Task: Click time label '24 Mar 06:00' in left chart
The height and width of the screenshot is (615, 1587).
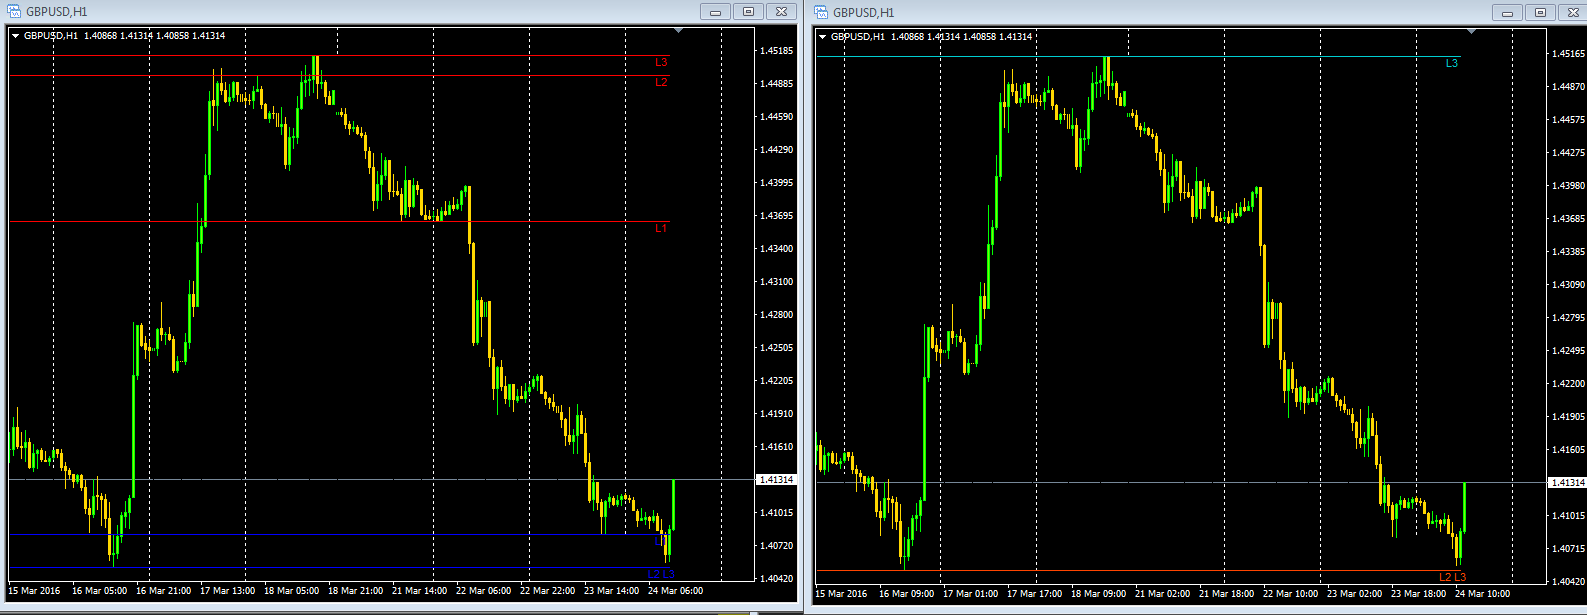Action: click(x=674, y=591)
